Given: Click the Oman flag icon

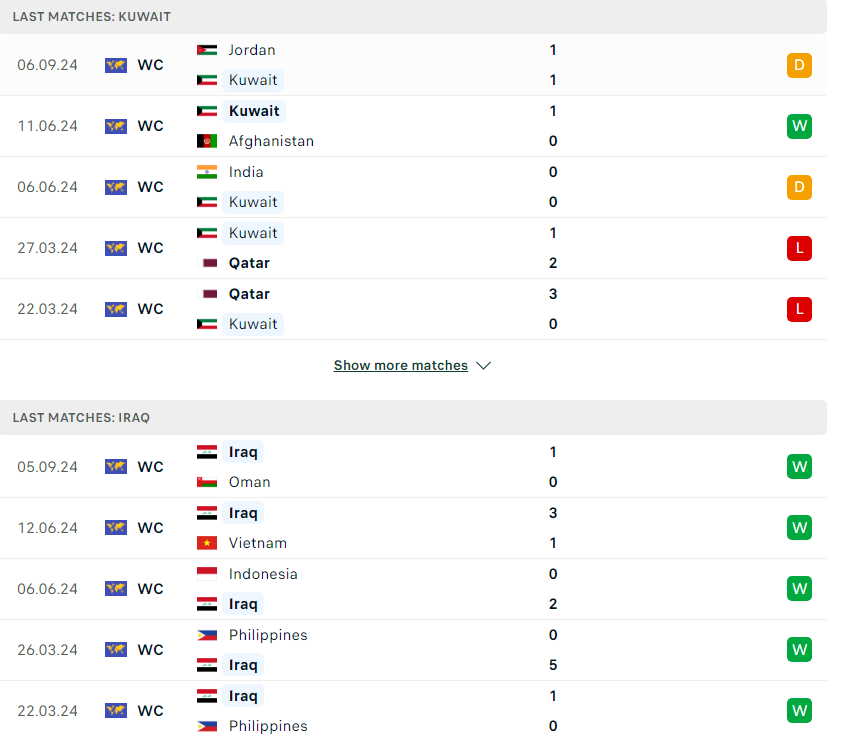Looking at the screenshot, I should 207,482.
